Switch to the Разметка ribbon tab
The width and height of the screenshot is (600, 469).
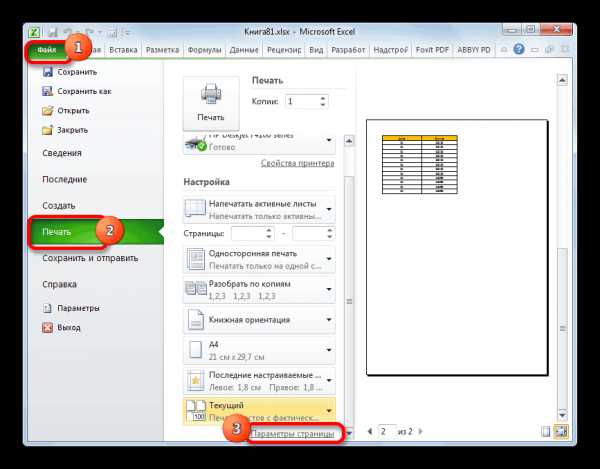coord(163,50)
